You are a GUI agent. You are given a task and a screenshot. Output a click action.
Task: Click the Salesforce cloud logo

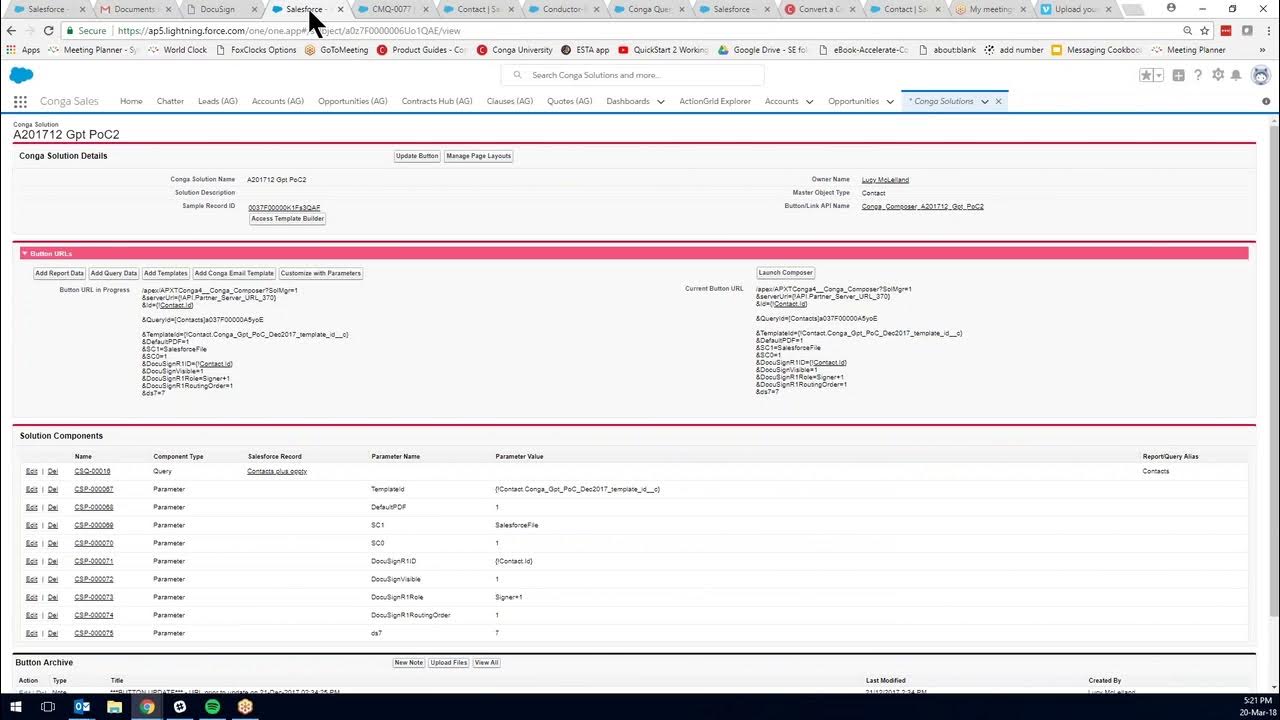tap(21, 75)
